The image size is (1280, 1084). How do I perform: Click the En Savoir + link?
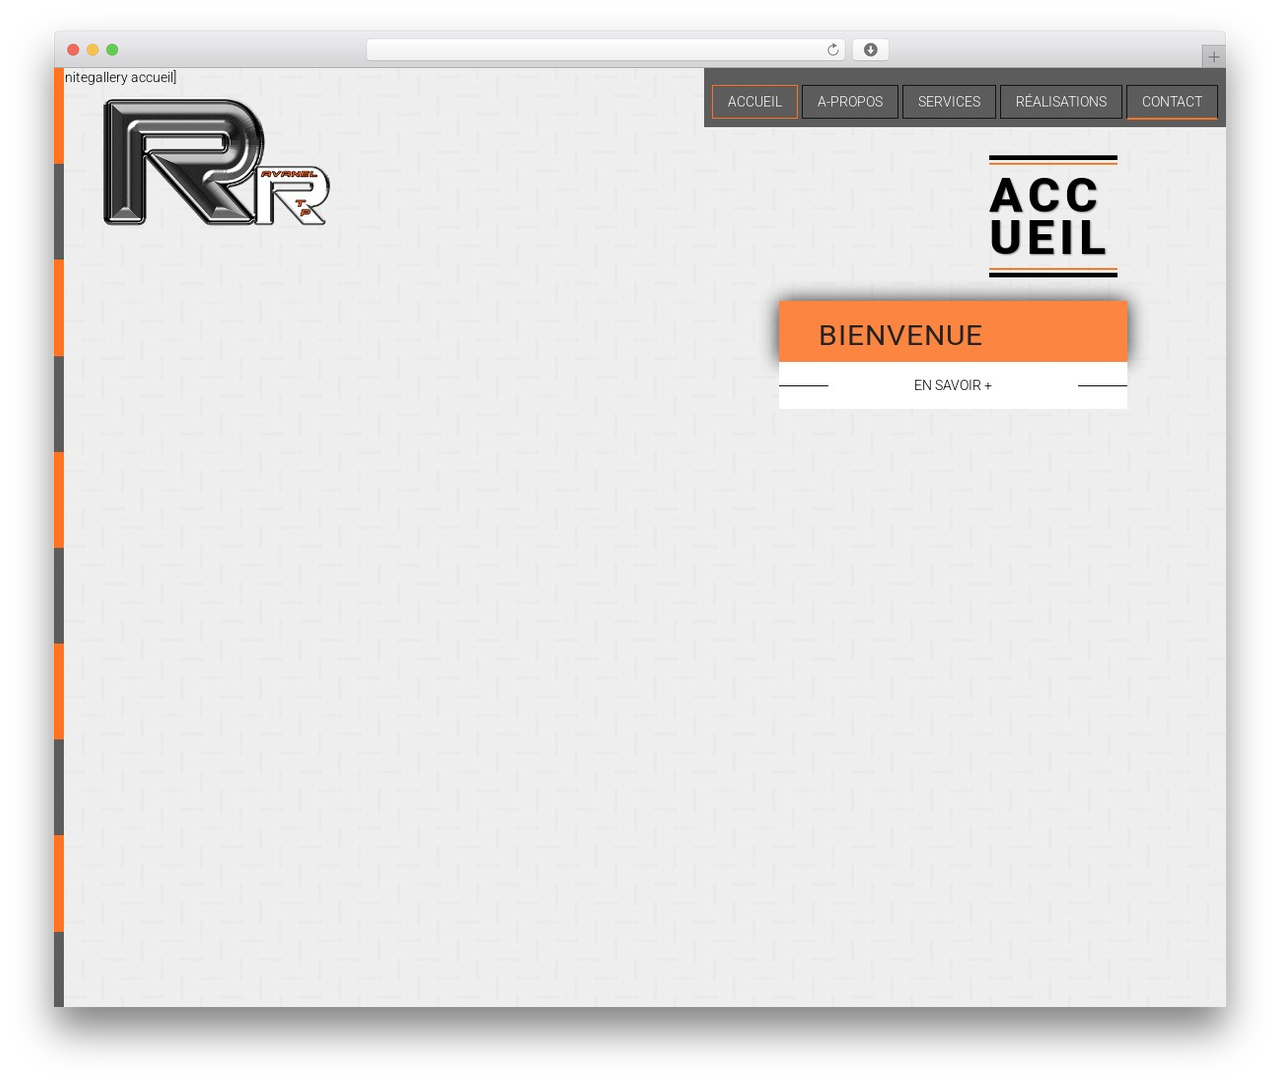pyautogui.click(x=953, y=385)
